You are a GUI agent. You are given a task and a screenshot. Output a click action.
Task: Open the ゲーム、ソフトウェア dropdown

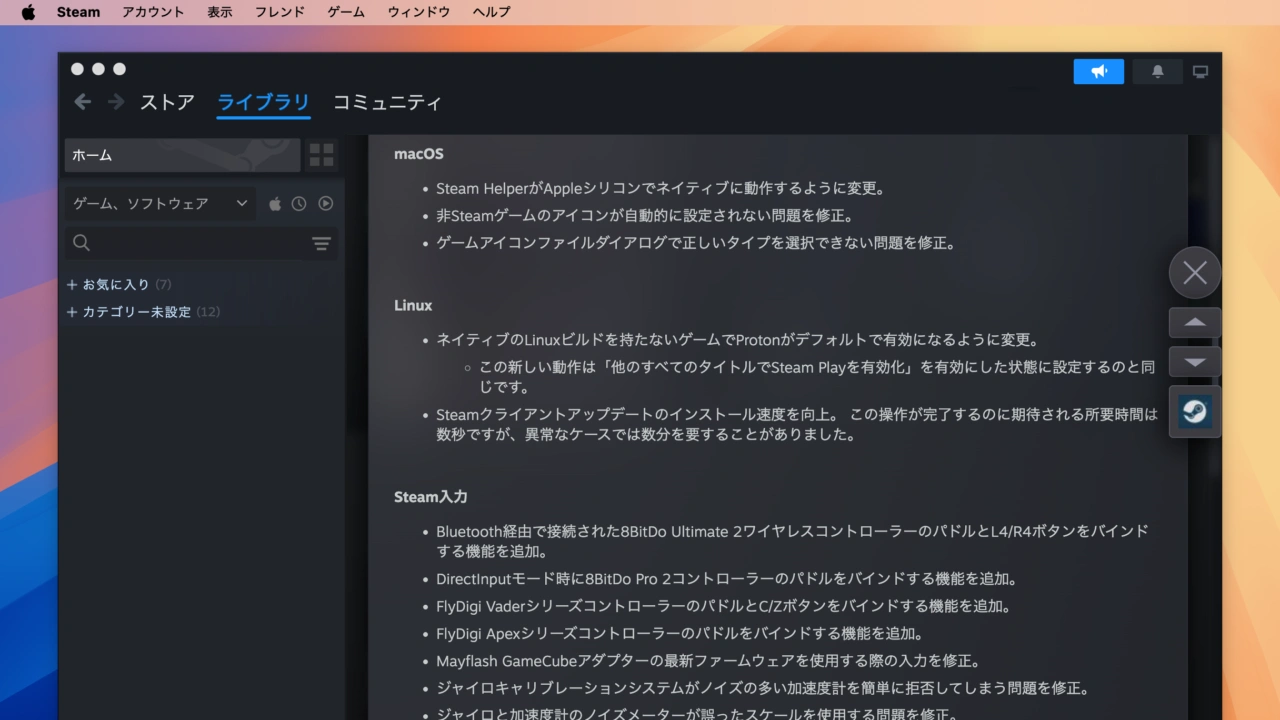click(160, 204)
